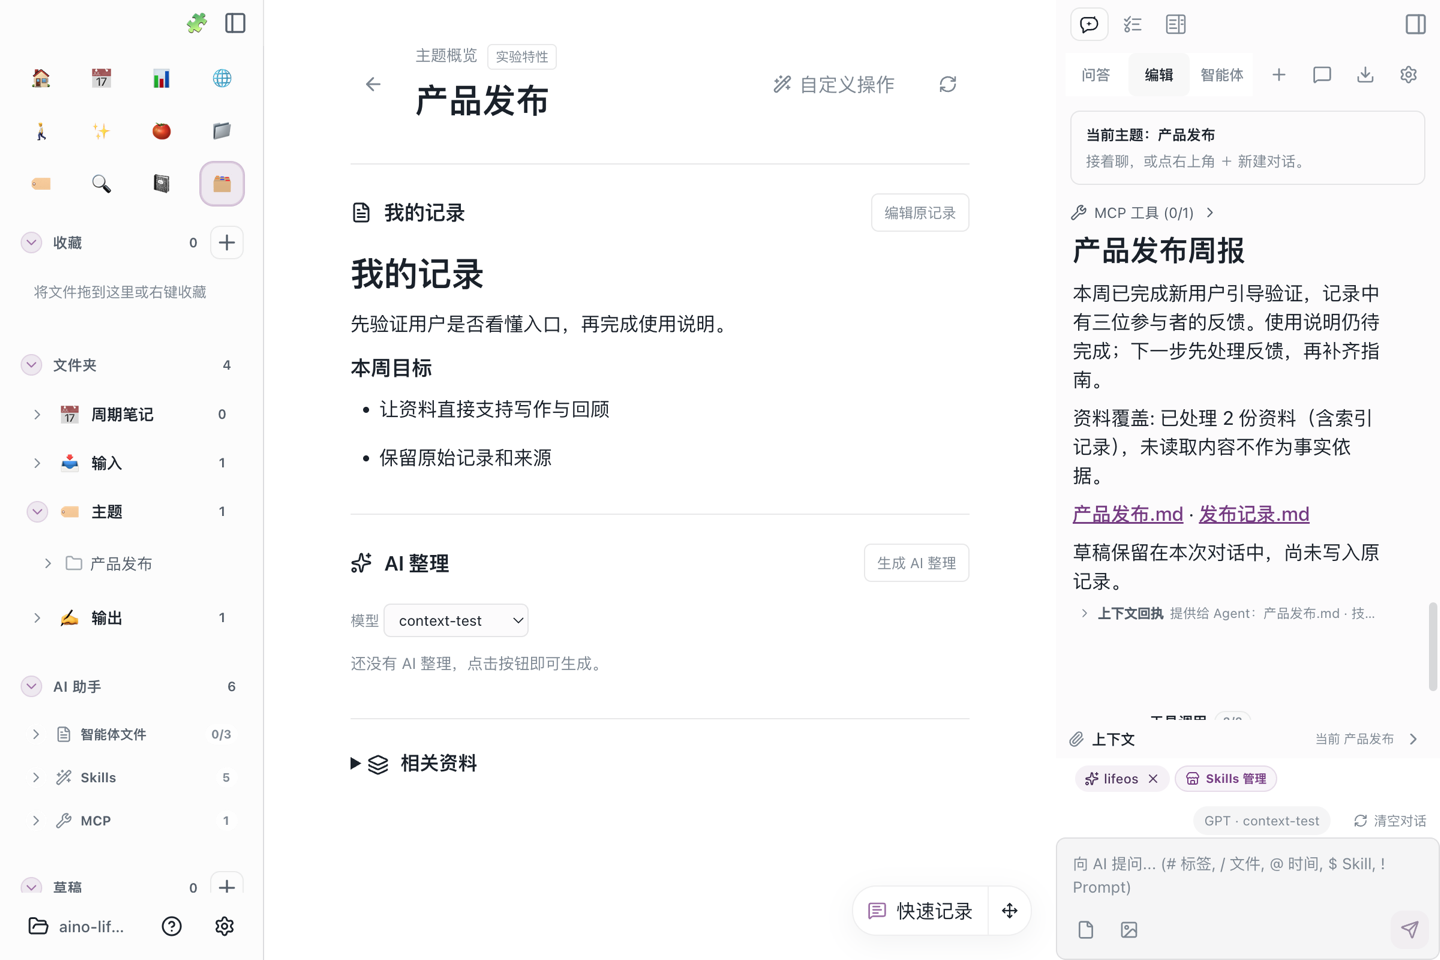Expand the 周期笔记 folder
Image resolution: width=1440 pixels, height=960 pixels.
point(37,414)
